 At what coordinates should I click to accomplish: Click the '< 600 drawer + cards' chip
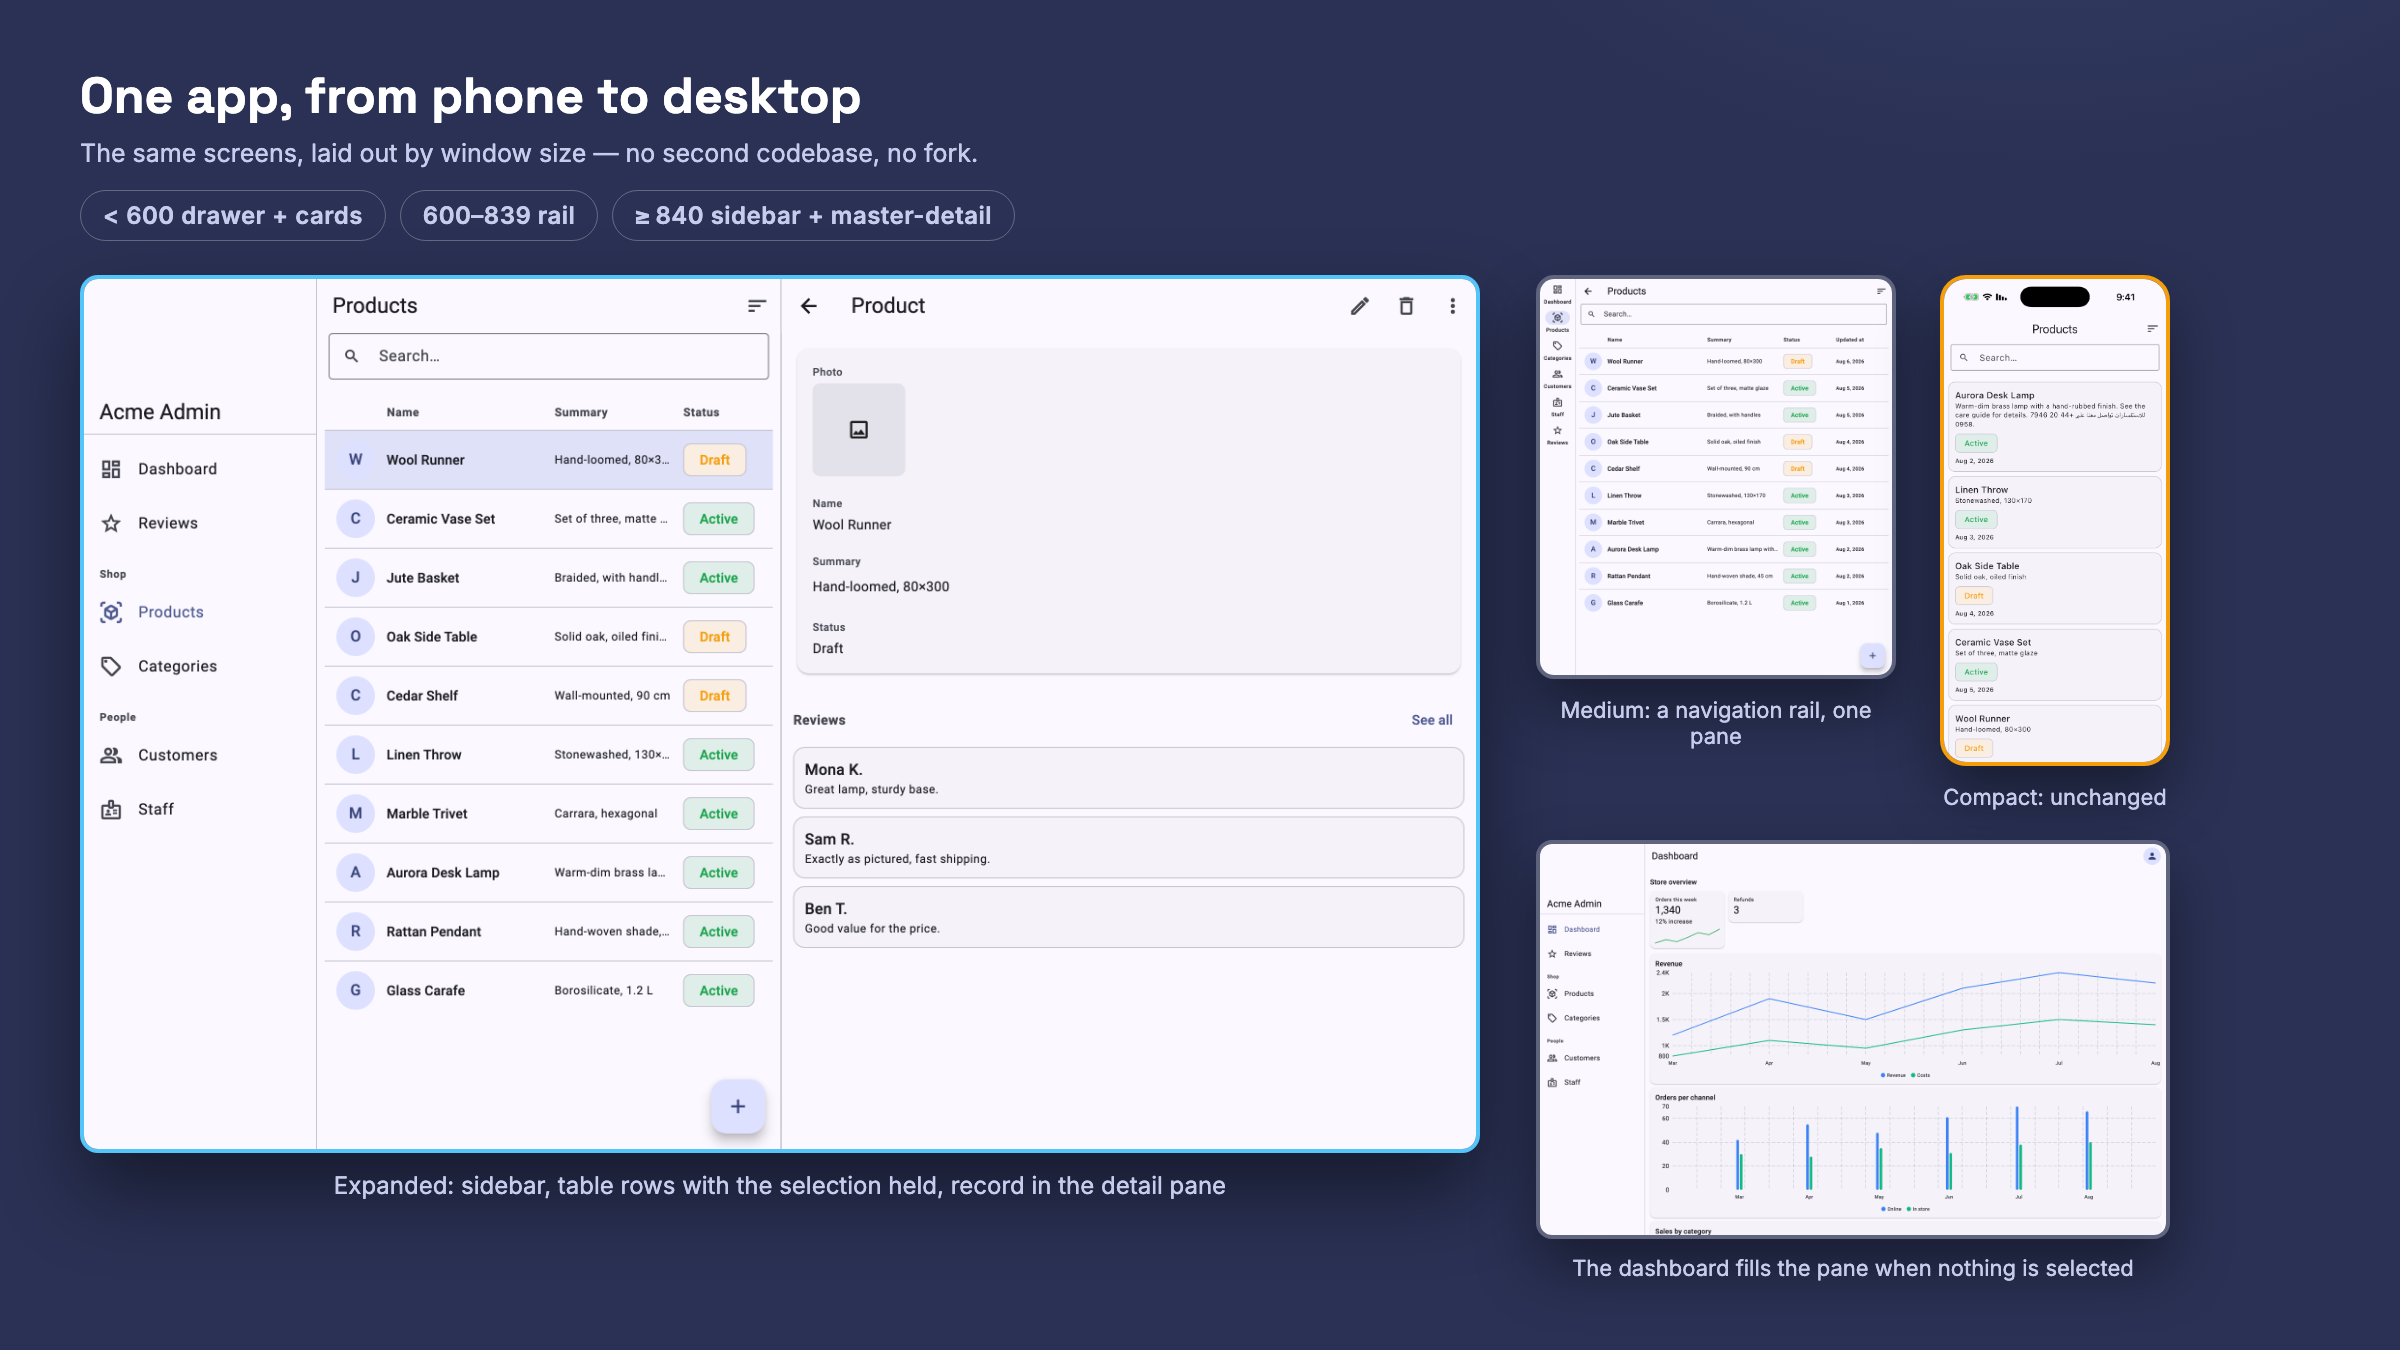click(233, 216)
